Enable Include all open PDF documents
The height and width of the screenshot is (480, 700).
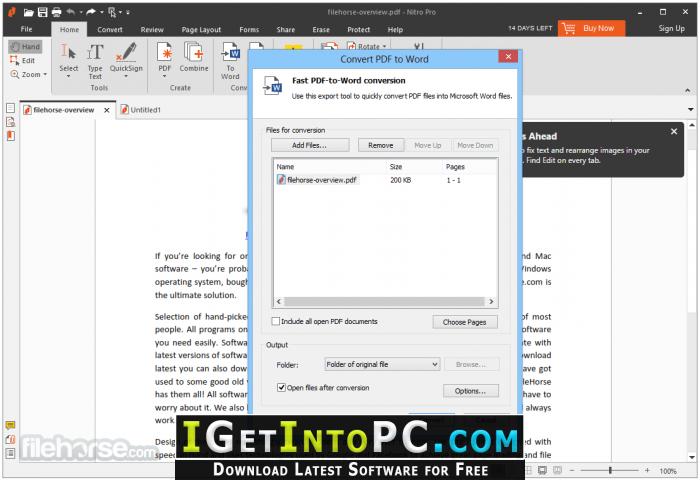276,321
